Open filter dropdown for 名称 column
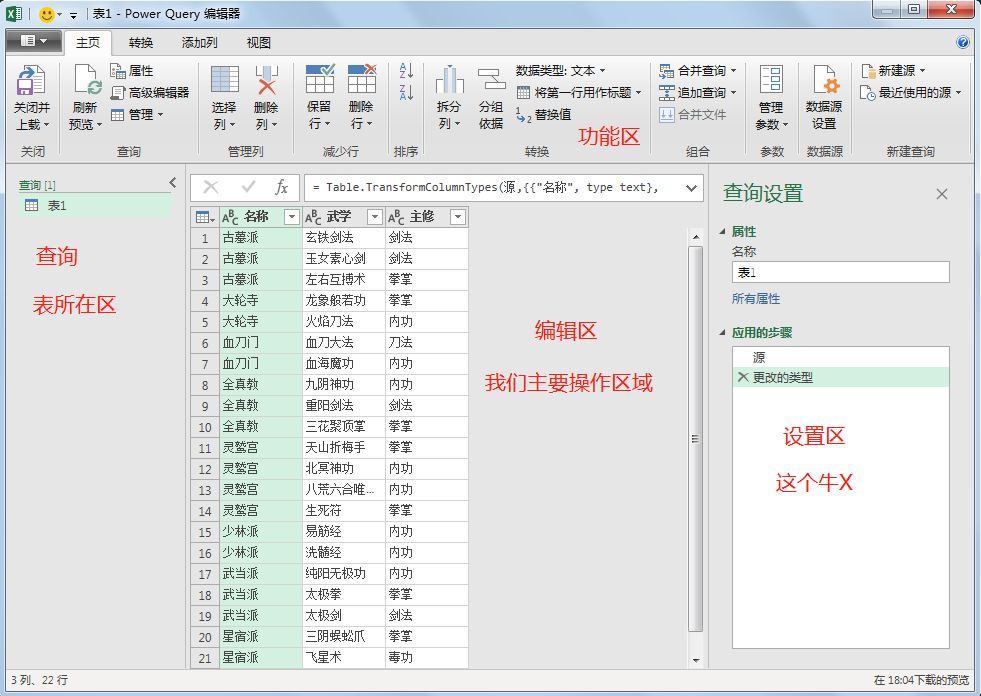Viewport: 981px width, 696px height. coord(291,217)
